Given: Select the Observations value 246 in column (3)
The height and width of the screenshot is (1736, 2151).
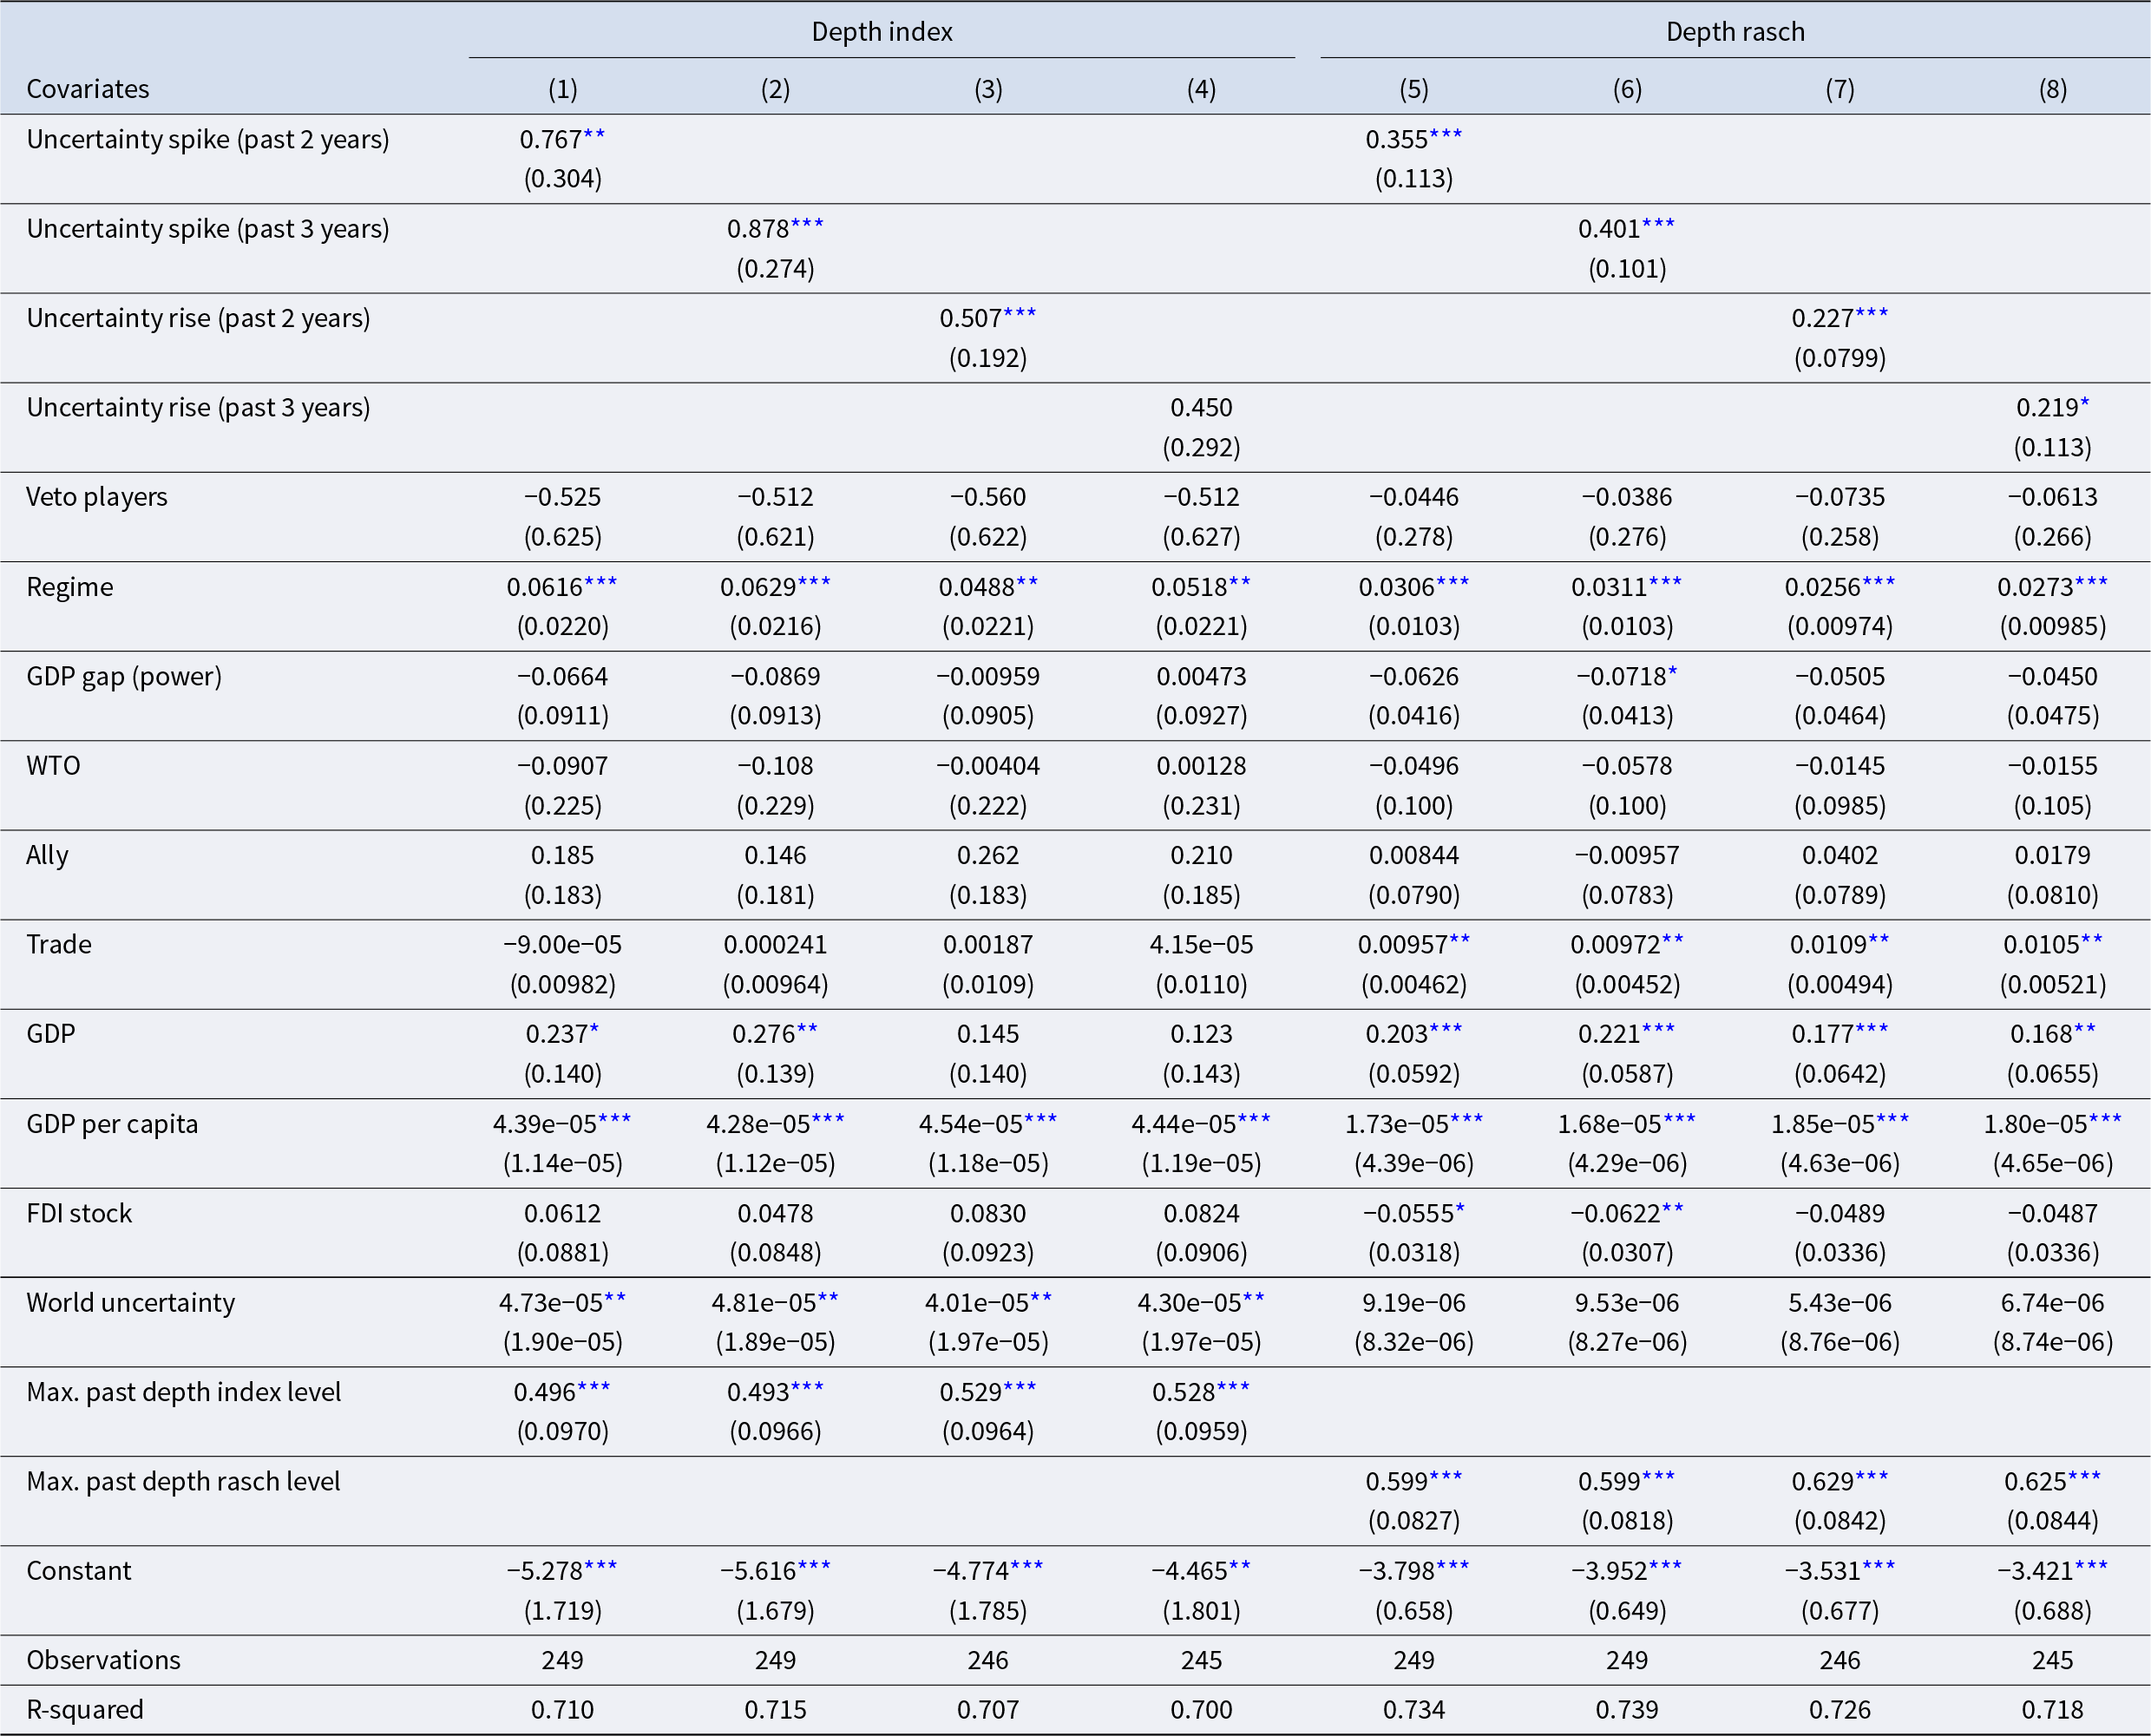Looking at the screenshot, I should [988, 1660].
